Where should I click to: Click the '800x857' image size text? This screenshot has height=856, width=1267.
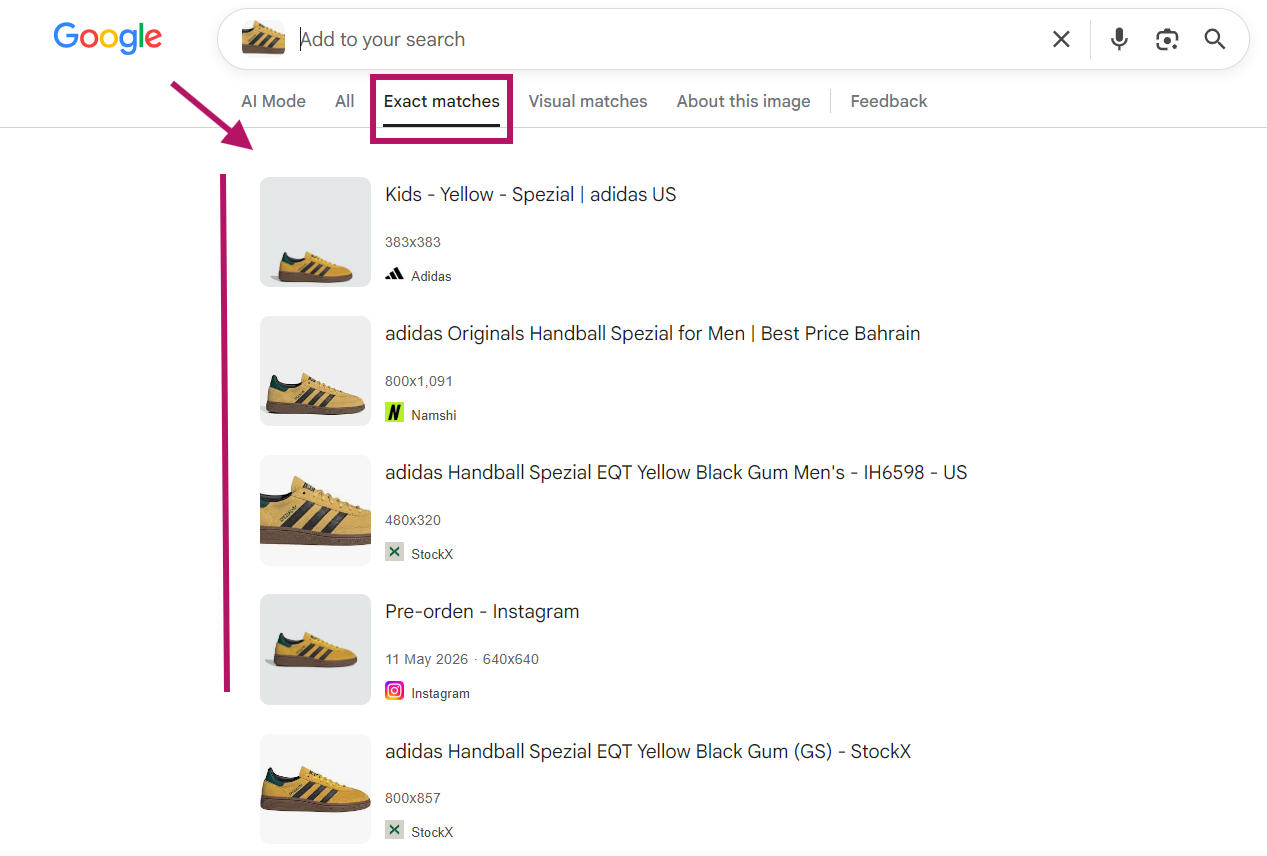pos(413,798)
